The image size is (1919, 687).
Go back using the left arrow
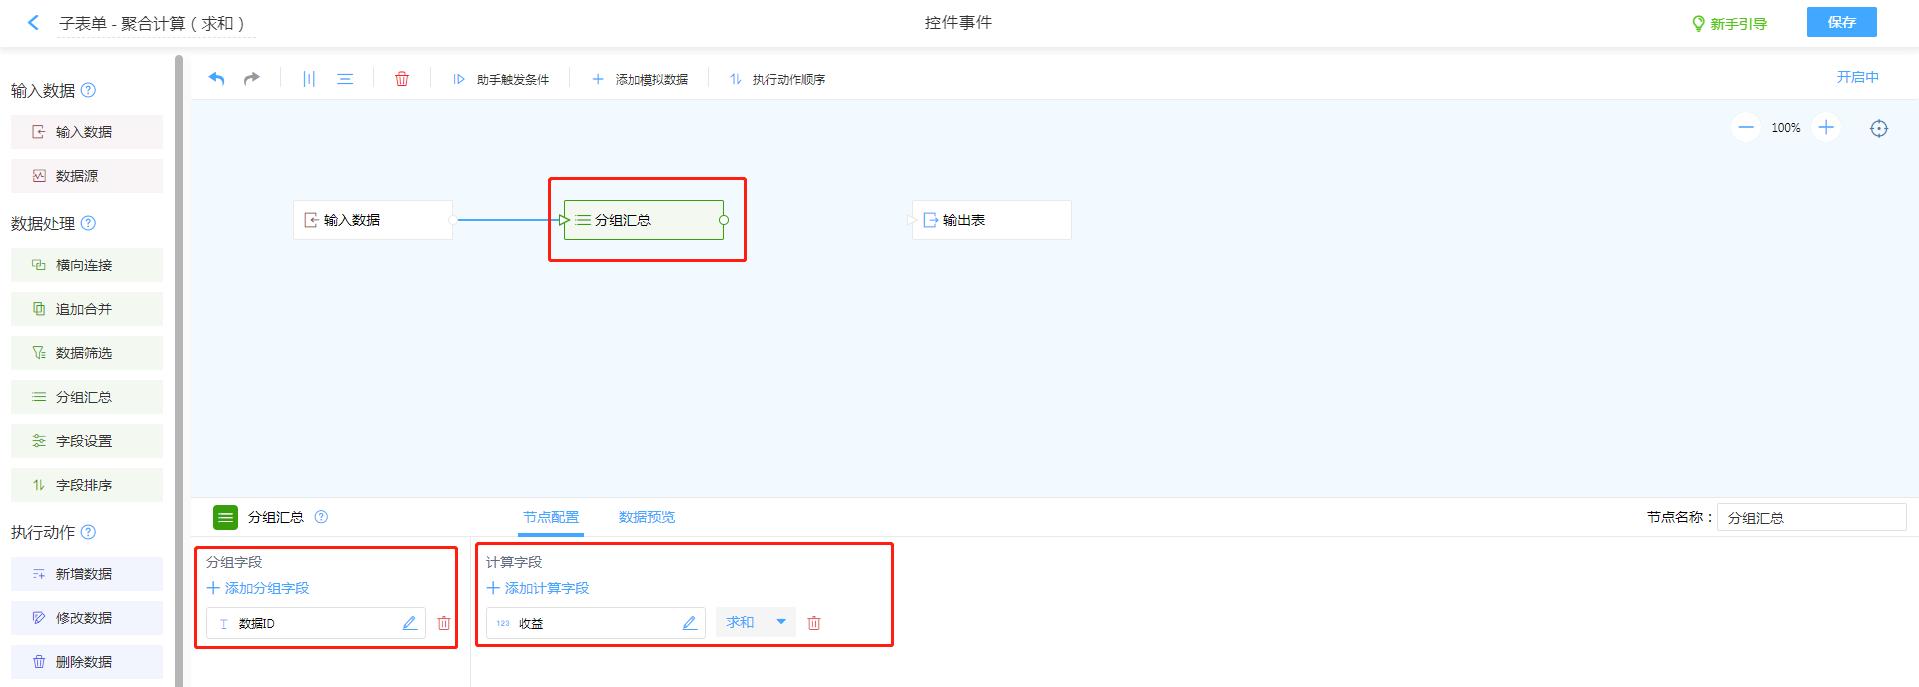[33, 22]
